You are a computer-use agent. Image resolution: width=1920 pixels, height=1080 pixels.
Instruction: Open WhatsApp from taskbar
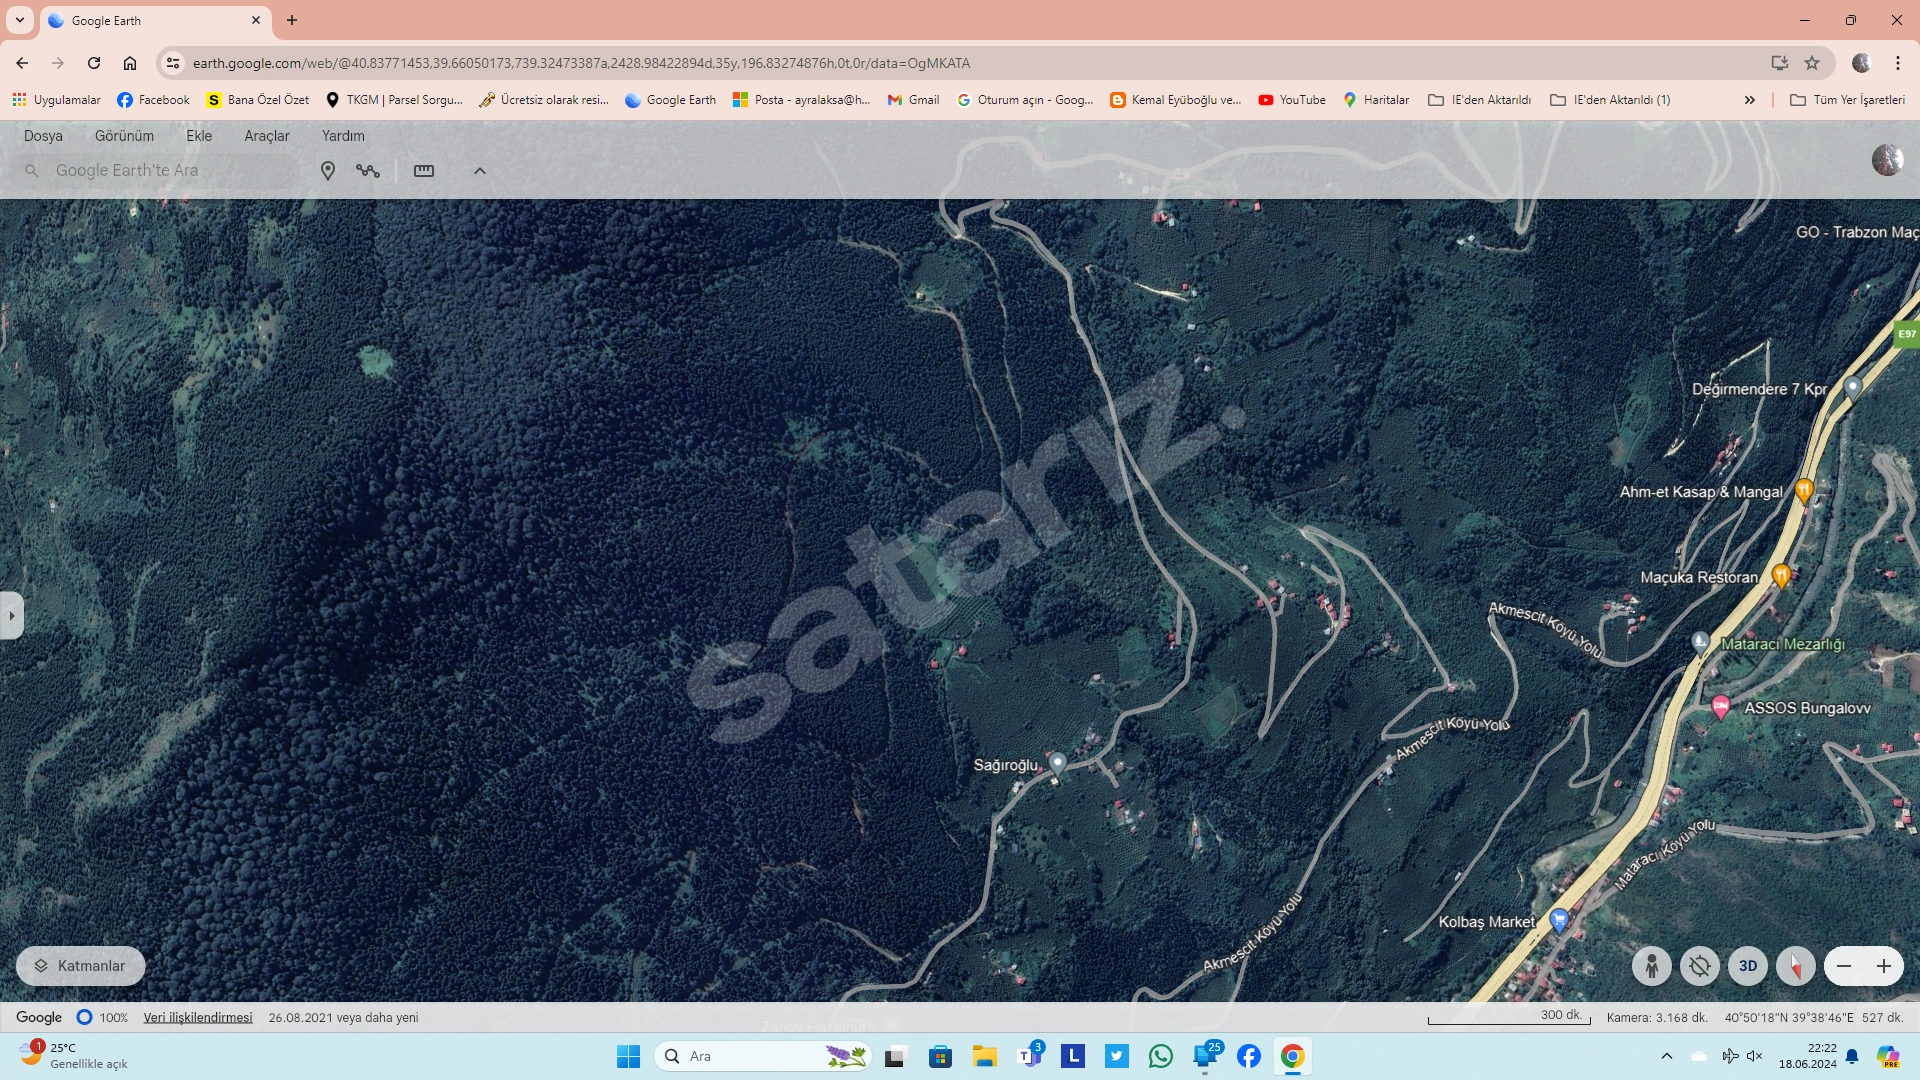1161,1056
